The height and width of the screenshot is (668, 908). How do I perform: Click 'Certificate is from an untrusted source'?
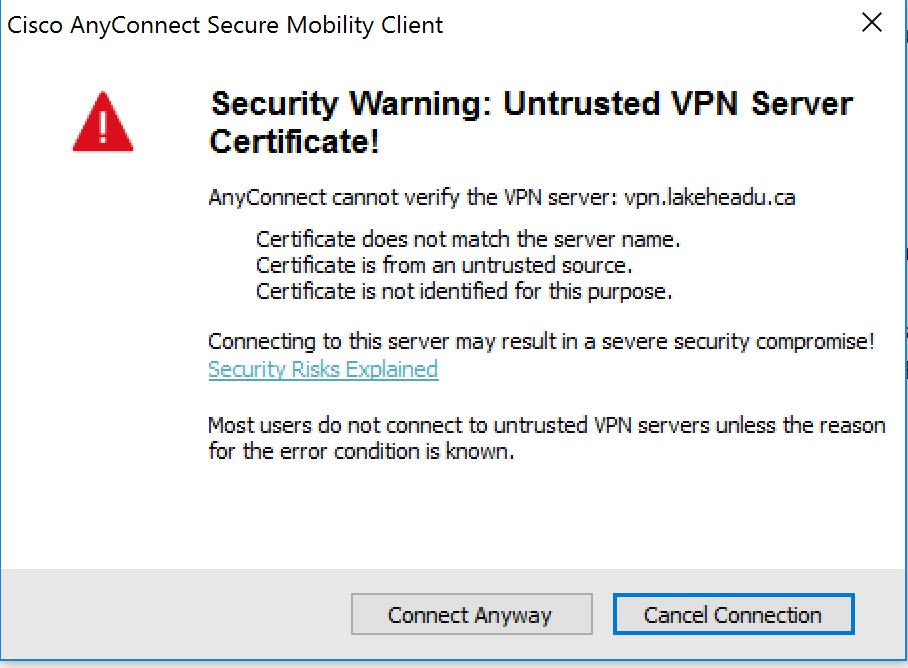coord(444,266)
